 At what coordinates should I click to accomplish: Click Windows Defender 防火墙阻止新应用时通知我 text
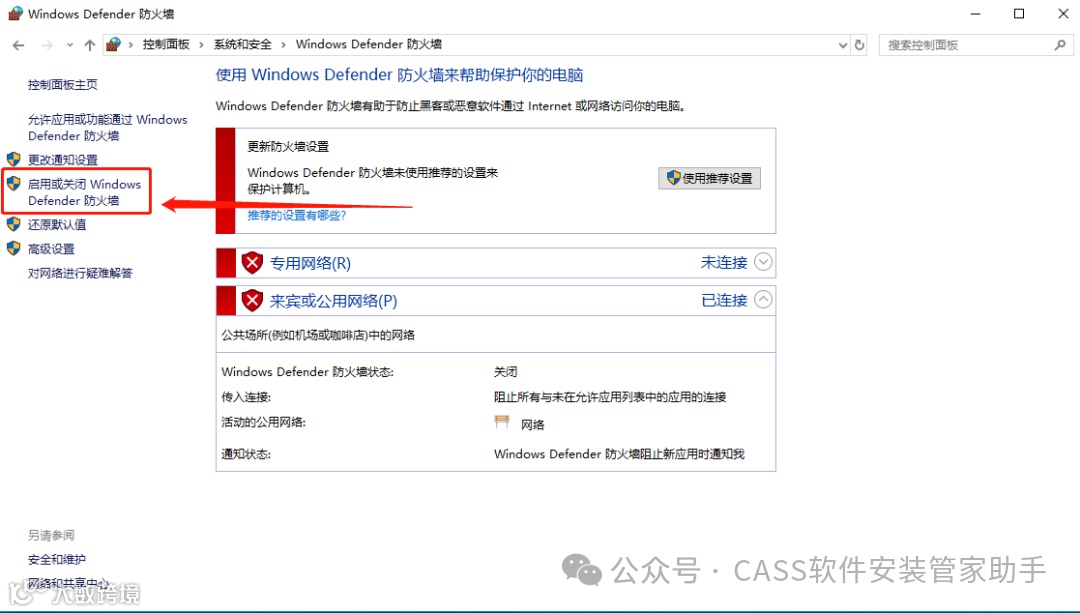619,455
